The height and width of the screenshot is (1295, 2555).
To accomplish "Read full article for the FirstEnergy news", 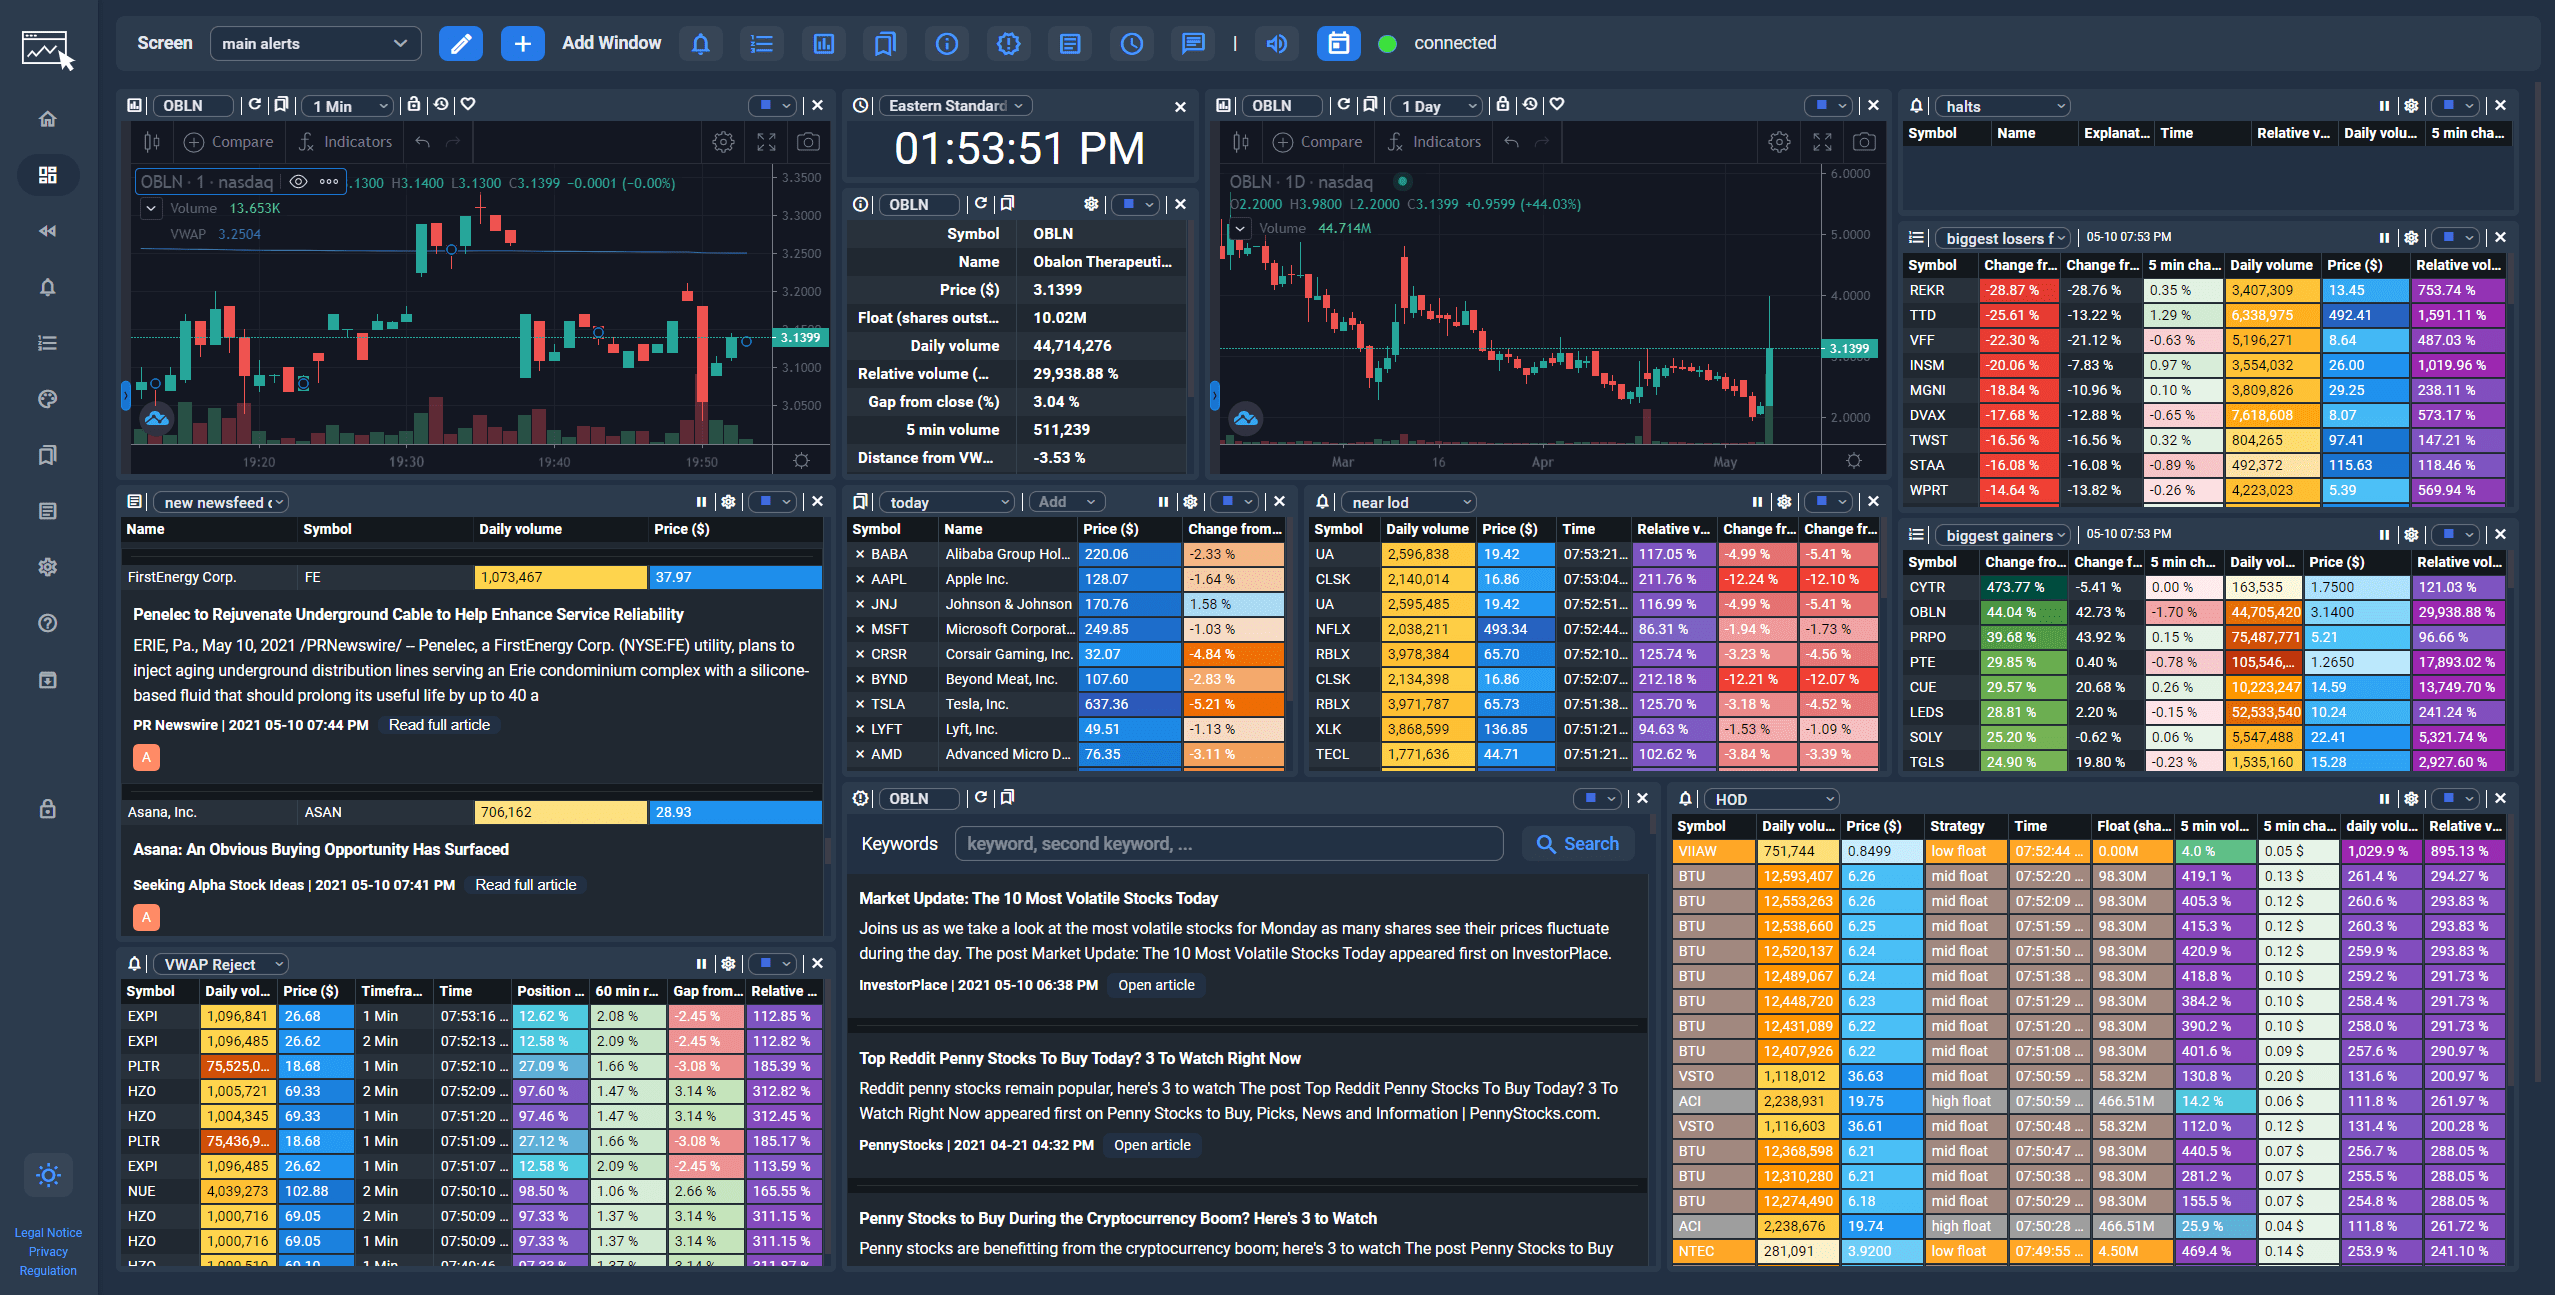I will pyautogui.click(x=439, y=724).
